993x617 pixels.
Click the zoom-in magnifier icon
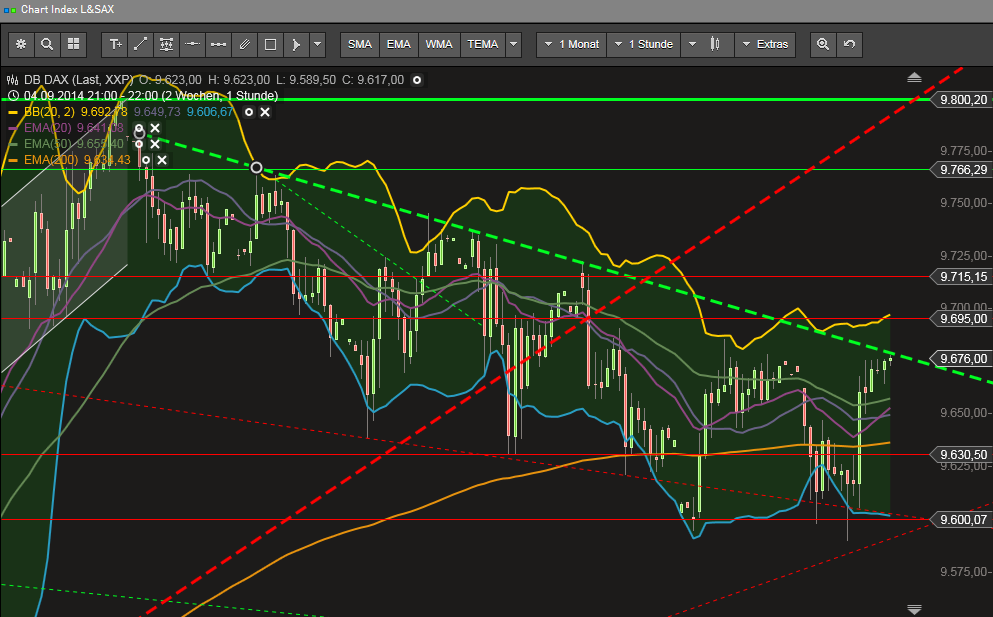823,44
